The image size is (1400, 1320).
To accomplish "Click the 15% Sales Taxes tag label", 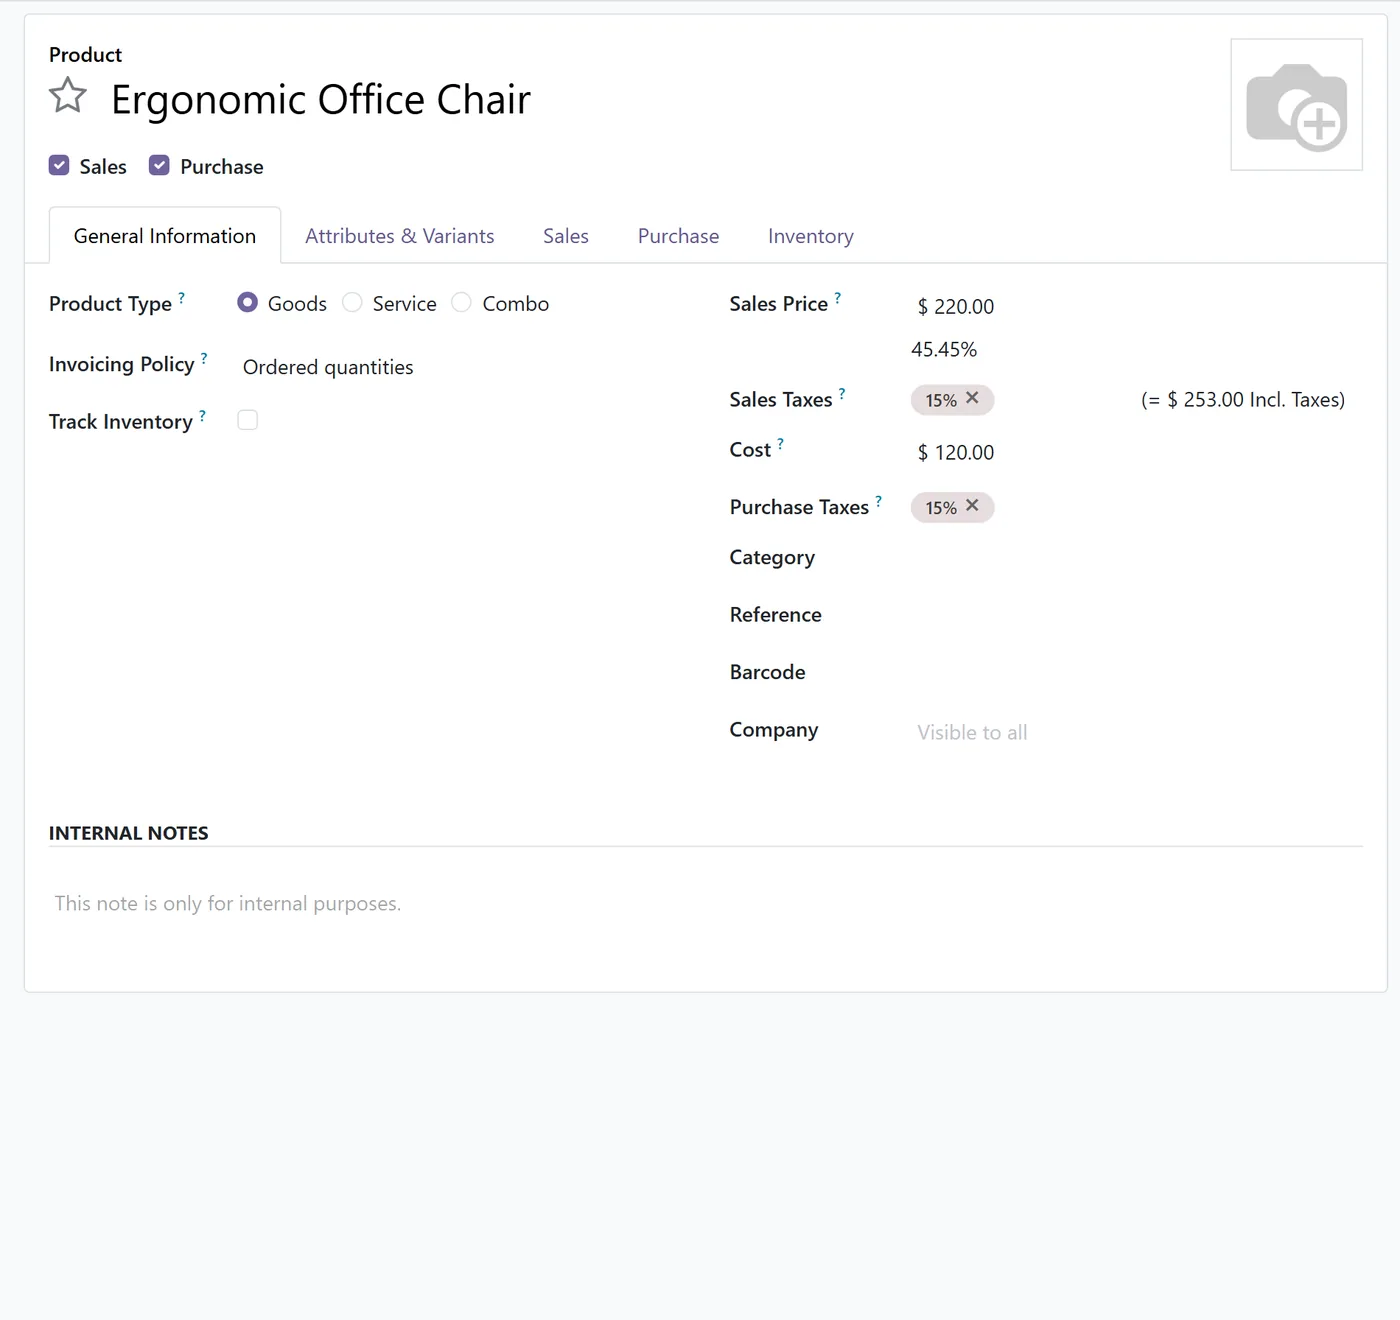I will [941, 400].
